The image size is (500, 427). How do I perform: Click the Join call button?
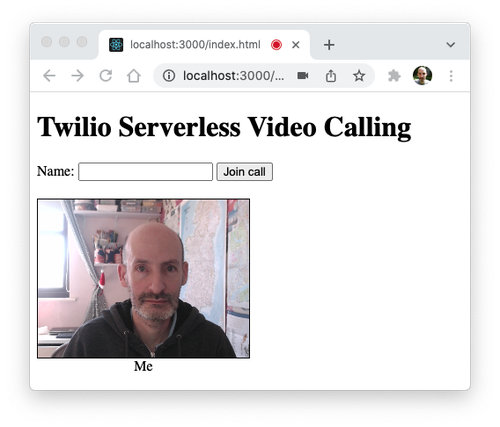[x=245, y=172]
